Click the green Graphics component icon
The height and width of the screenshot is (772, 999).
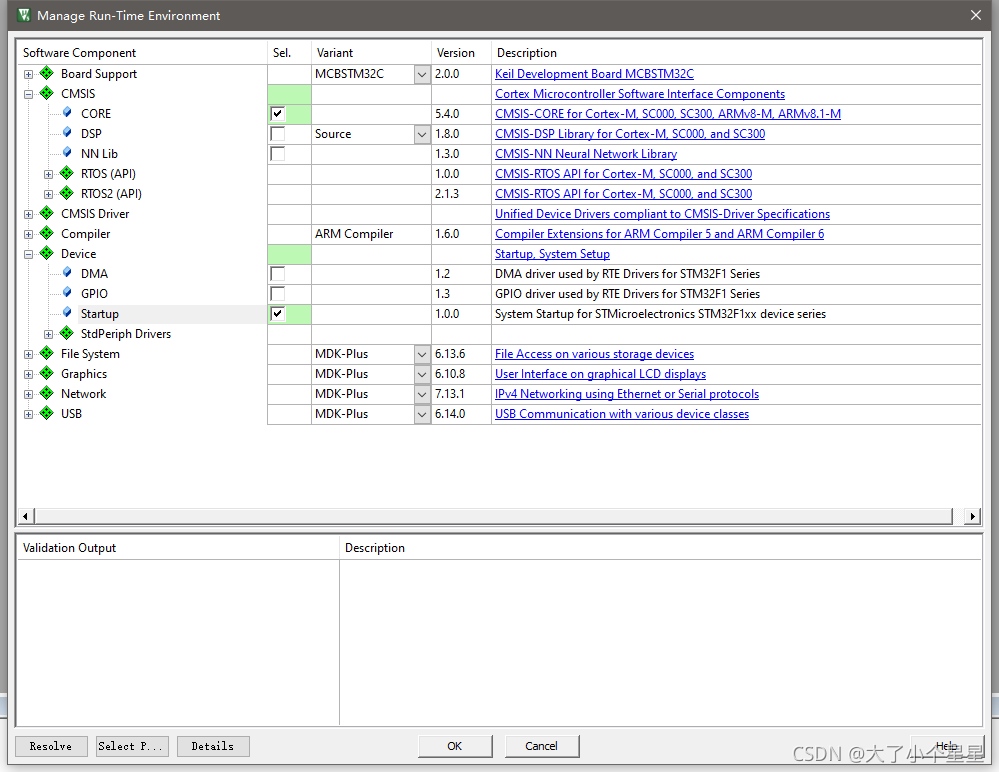click(47, 373)
